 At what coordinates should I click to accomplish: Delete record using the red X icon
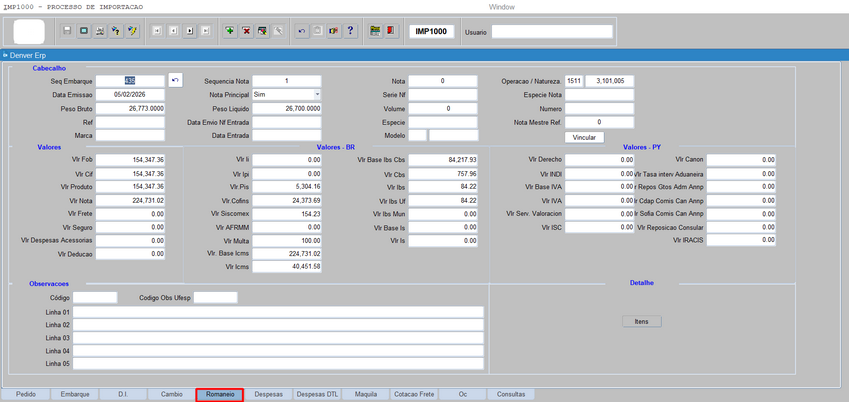(x=246, y=31)
